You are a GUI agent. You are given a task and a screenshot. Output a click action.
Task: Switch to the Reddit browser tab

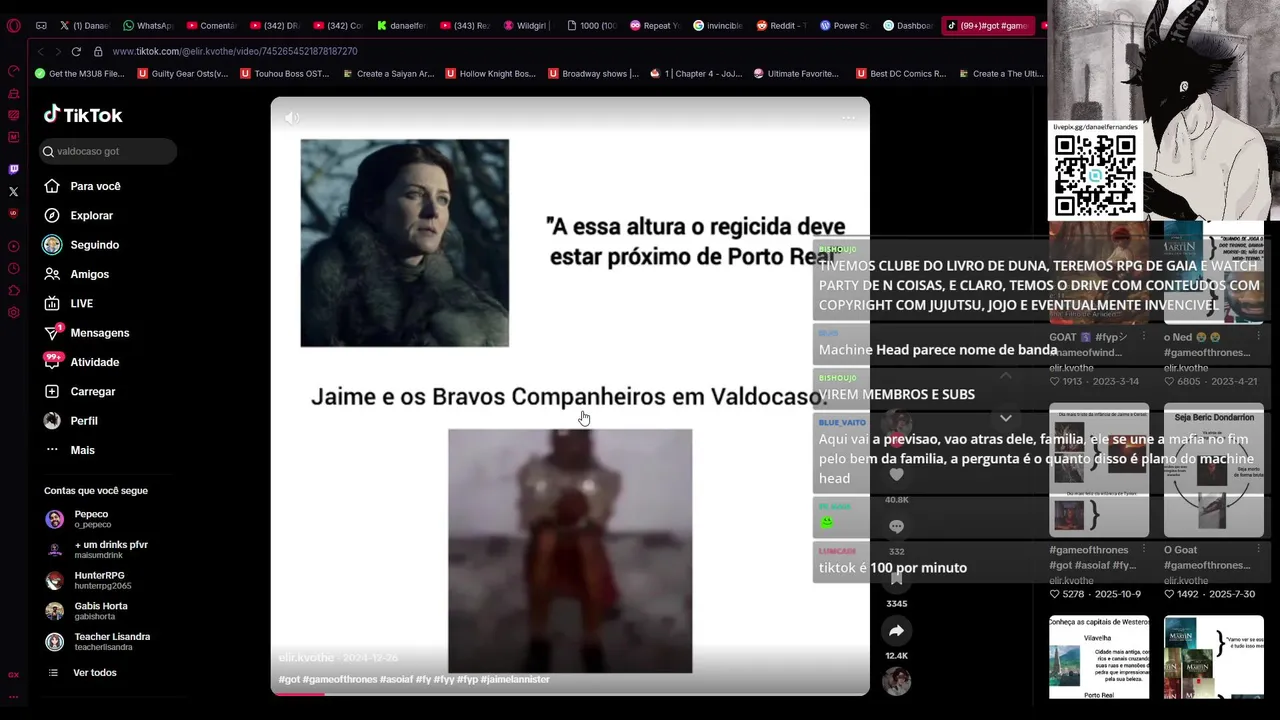click(x=781, y=26)
